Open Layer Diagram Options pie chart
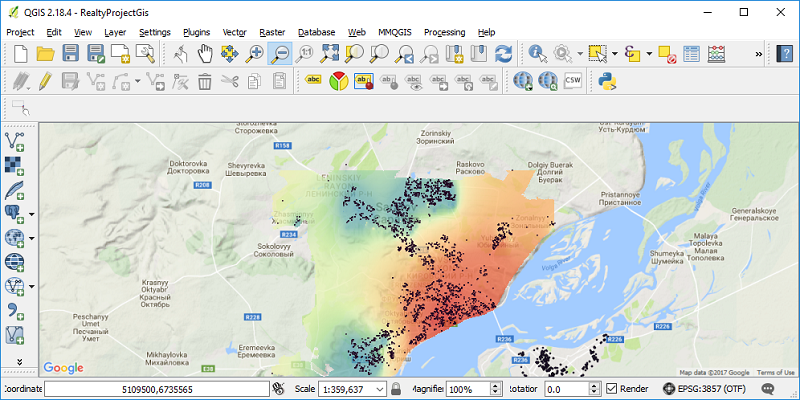The width and height of the screenshot is (800, 400). pos(338,81)
